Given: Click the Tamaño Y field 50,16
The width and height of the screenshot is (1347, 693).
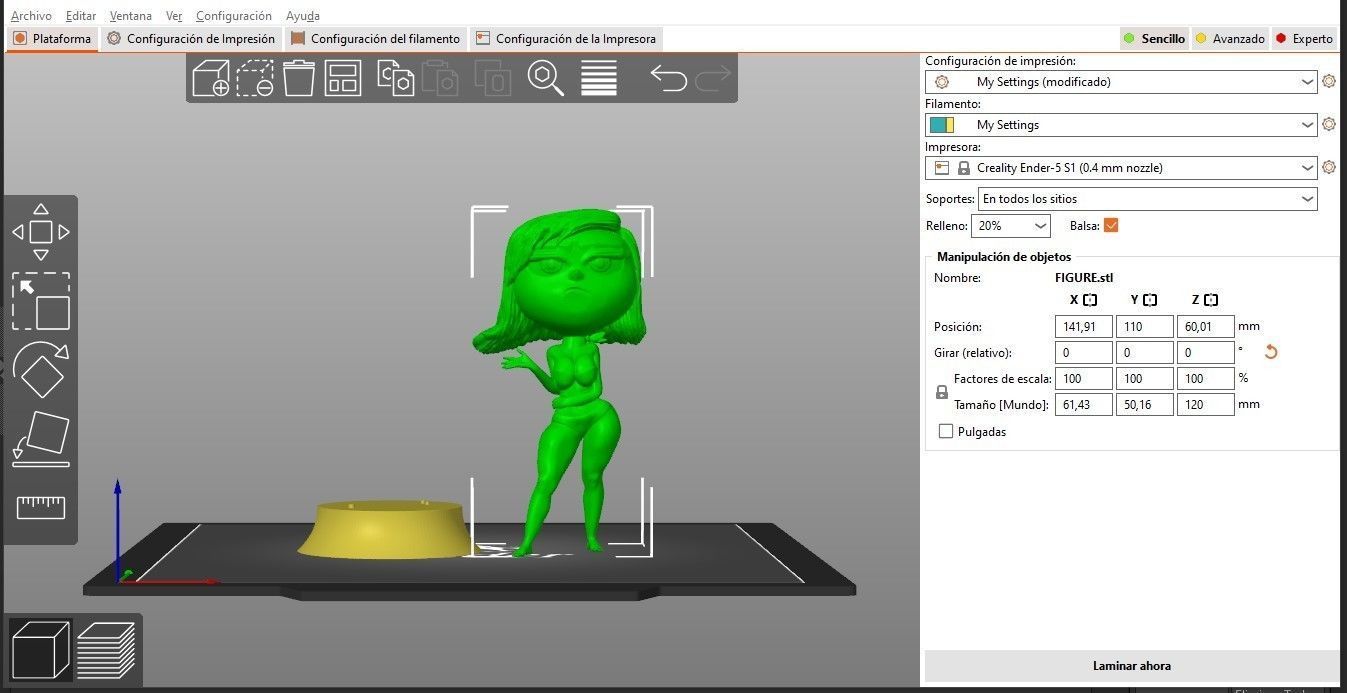Looking at the screenshot, I should click(x=1144, y=404).
